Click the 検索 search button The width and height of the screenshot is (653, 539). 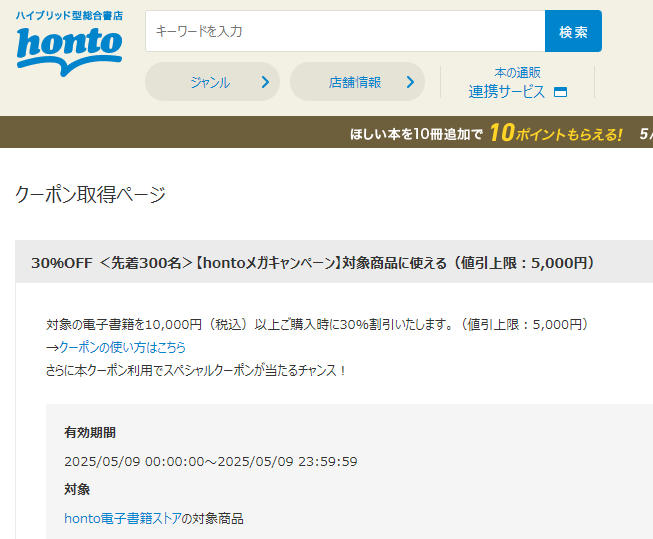click(x=573, y=31)
